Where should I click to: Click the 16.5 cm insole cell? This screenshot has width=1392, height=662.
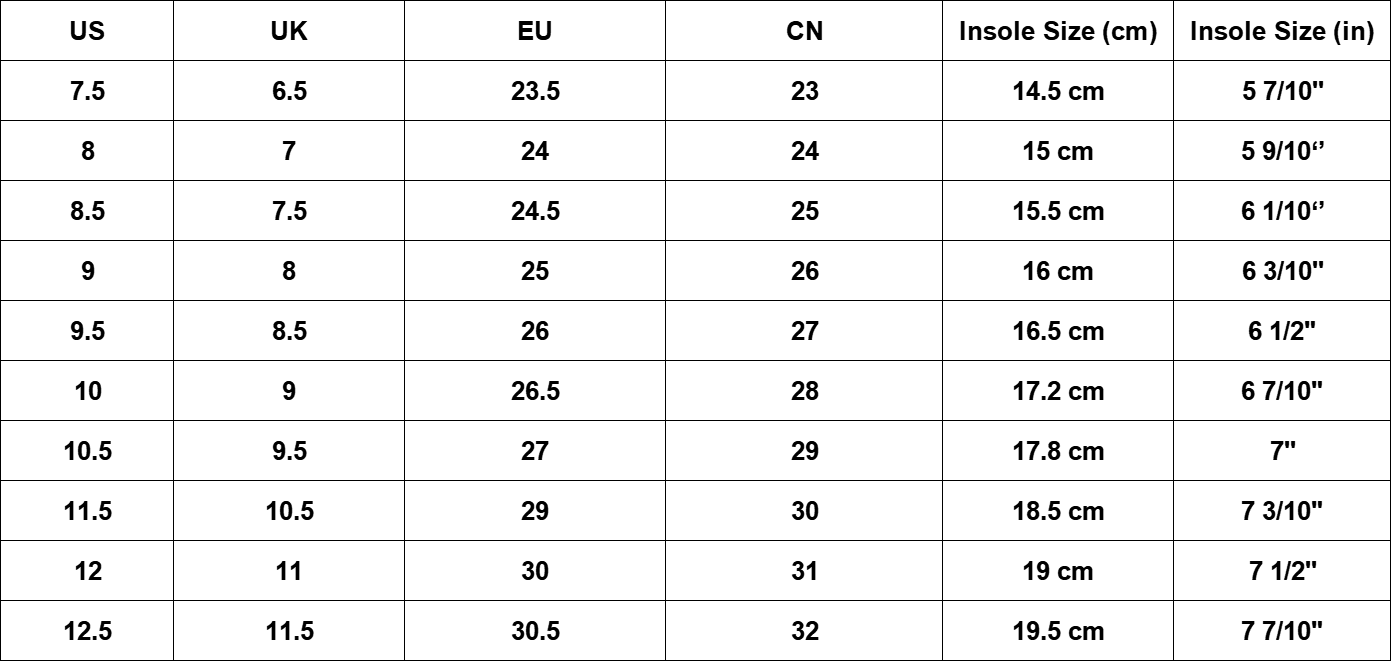1058,331
